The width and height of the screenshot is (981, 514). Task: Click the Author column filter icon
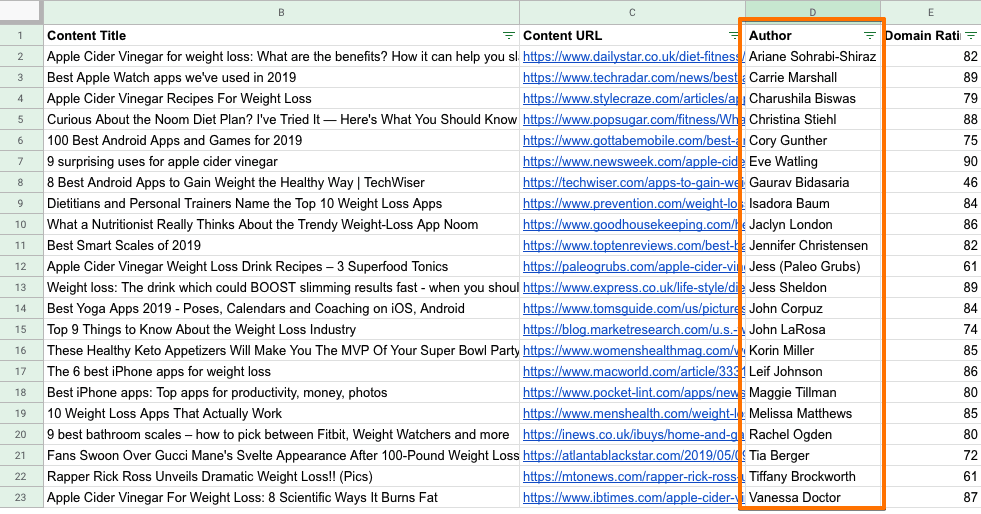tap(869, 36)
